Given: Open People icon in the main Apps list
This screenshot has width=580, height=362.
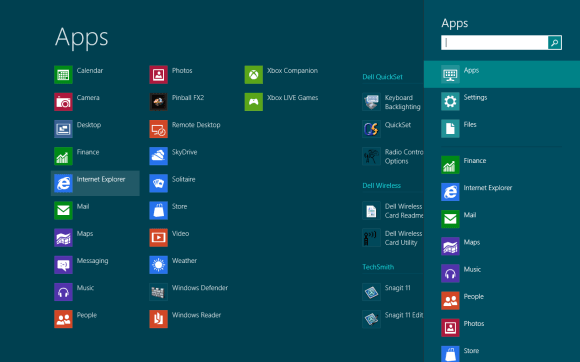Looking at the screenshot, I should [63, 319].
